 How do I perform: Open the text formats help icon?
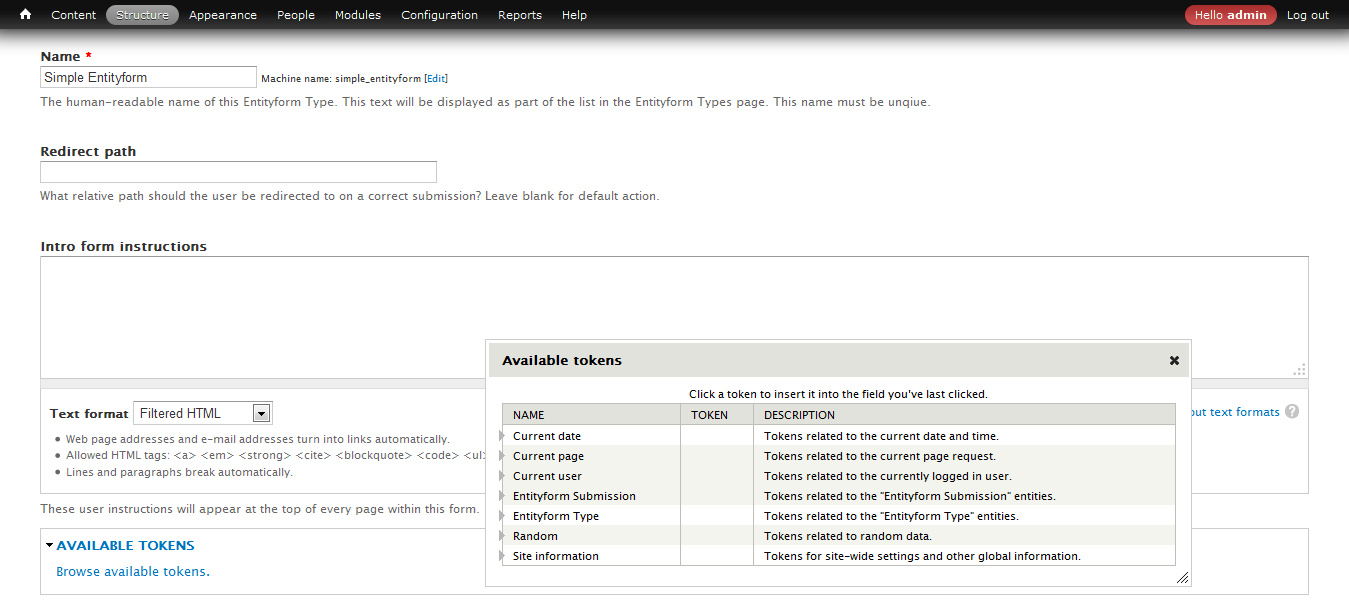pos(1291,411)
